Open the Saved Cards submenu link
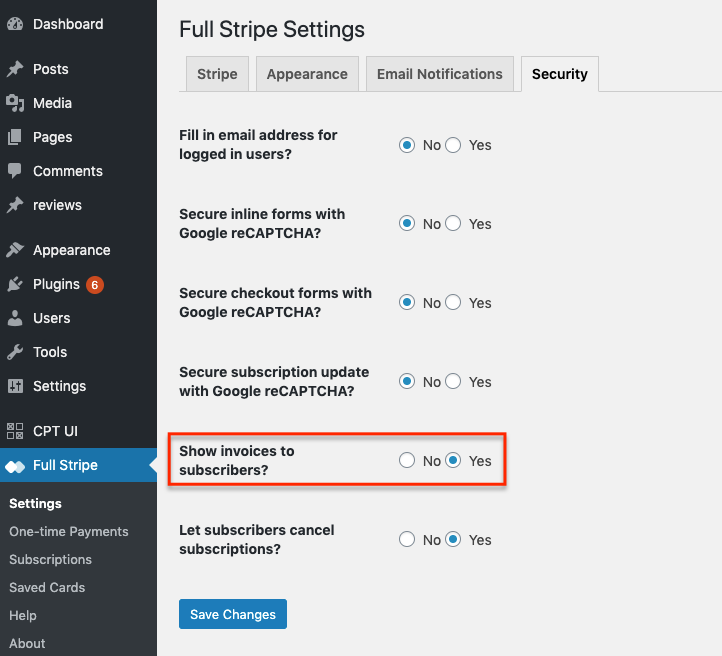The image size is (722, 656). (47, 587)
